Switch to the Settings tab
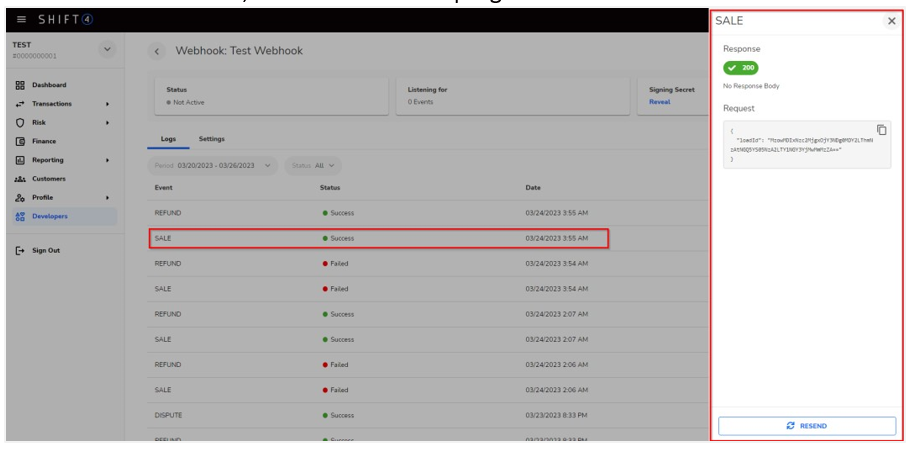913x451 pixels. [x=211, y=139]
